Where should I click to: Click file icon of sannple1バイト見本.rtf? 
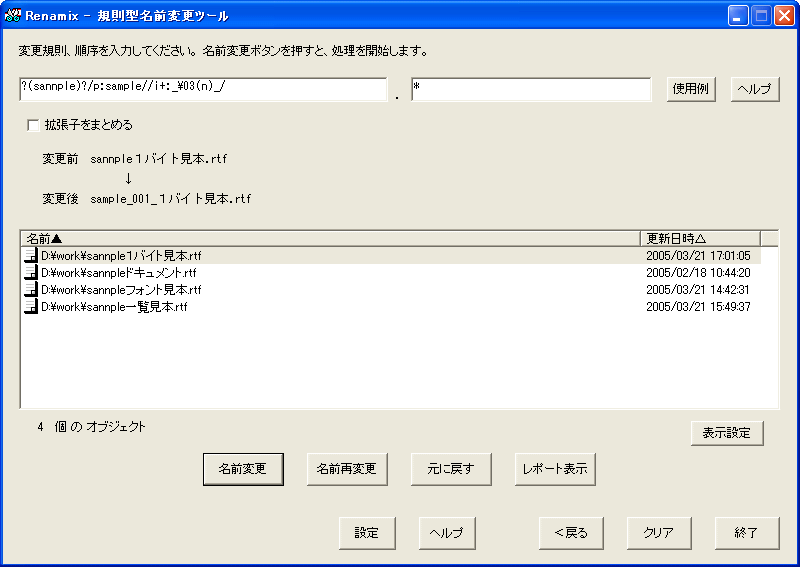pos(31,256)
